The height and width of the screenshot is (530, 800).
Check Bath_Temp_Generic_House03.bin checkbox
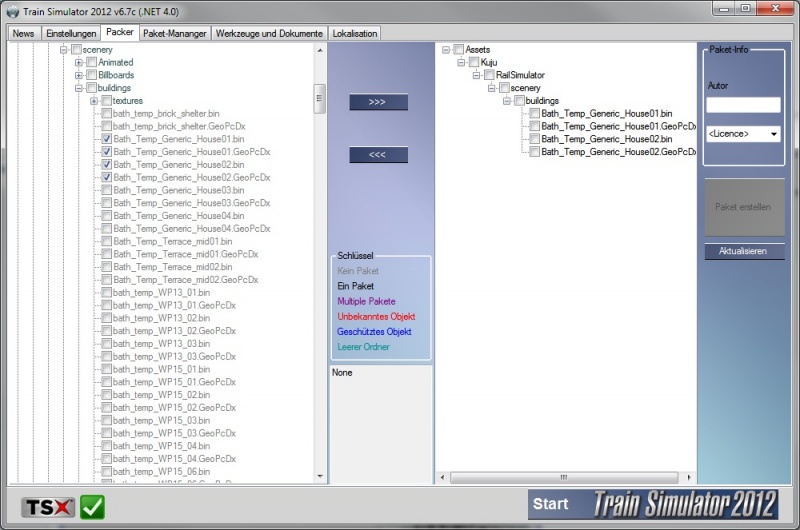click(107, 190)
